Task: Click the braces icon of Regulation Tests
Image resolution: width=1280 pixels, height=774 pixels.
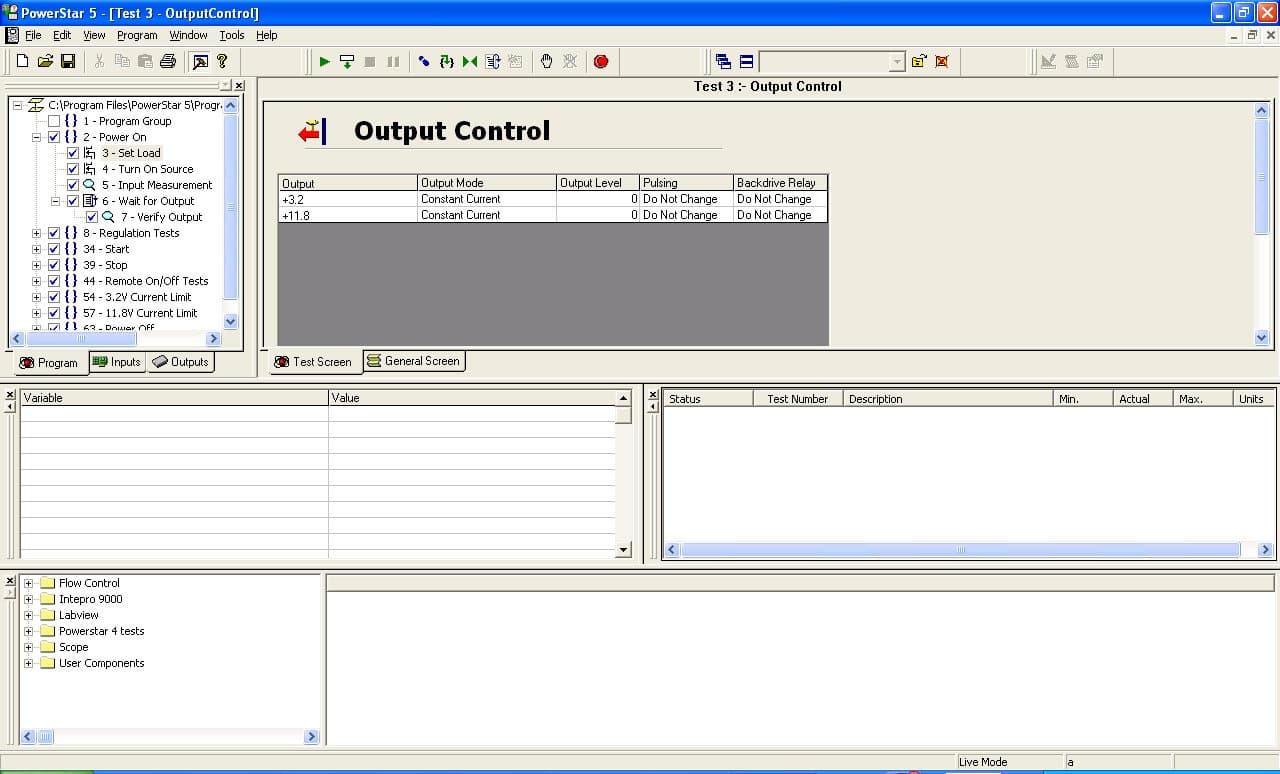Action: [x=71, y=233]
